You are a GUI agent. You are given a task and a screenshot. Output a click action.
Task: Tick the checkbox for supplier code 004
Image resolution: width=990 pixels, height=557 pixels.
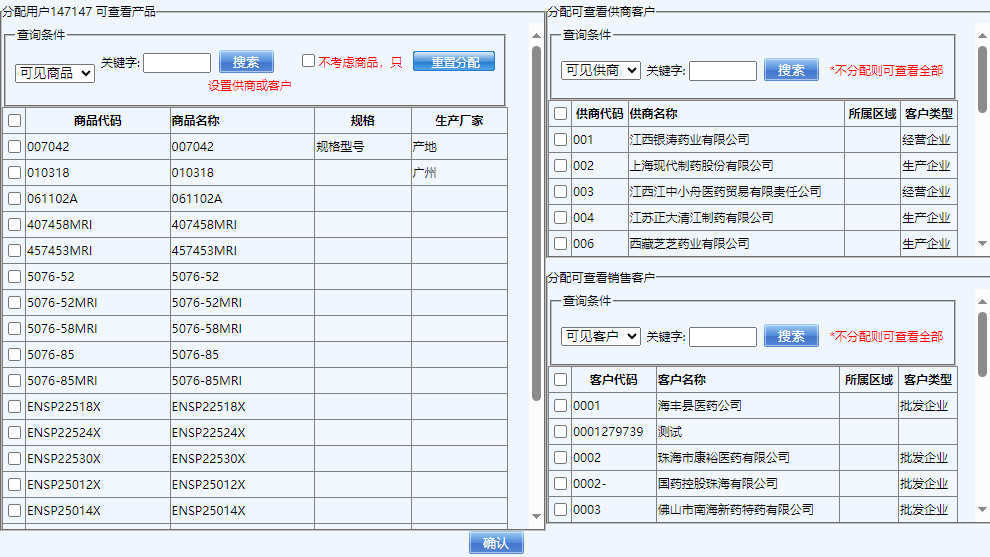coord(560,218)
